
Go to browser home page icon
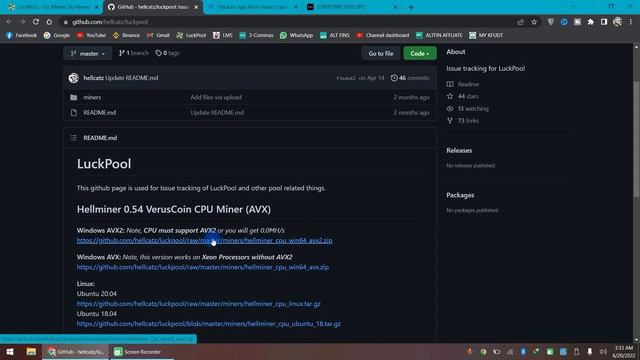(49, 22)
